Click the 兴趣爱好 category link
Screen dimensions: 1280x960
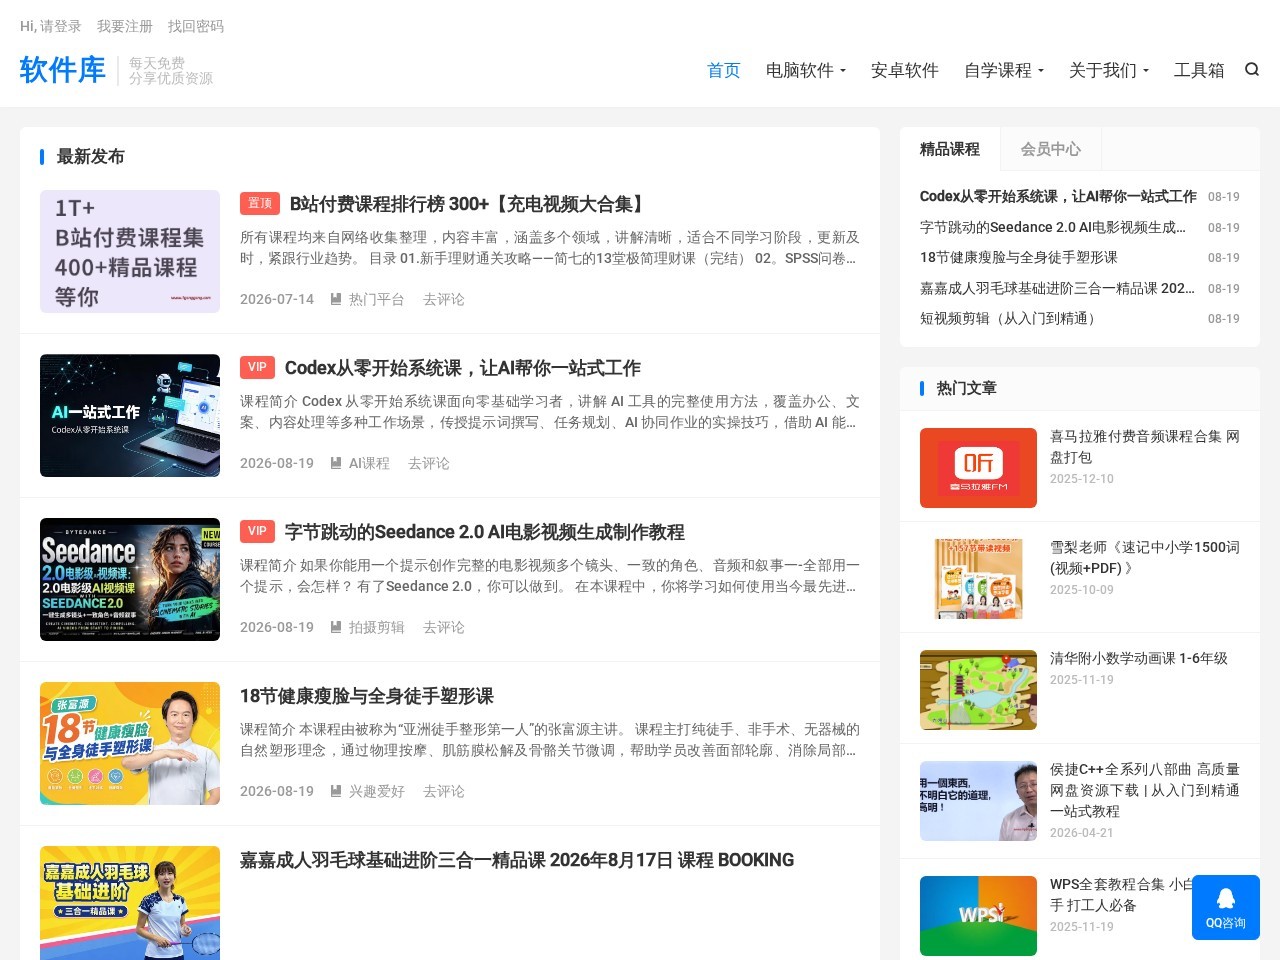point(377,791)
